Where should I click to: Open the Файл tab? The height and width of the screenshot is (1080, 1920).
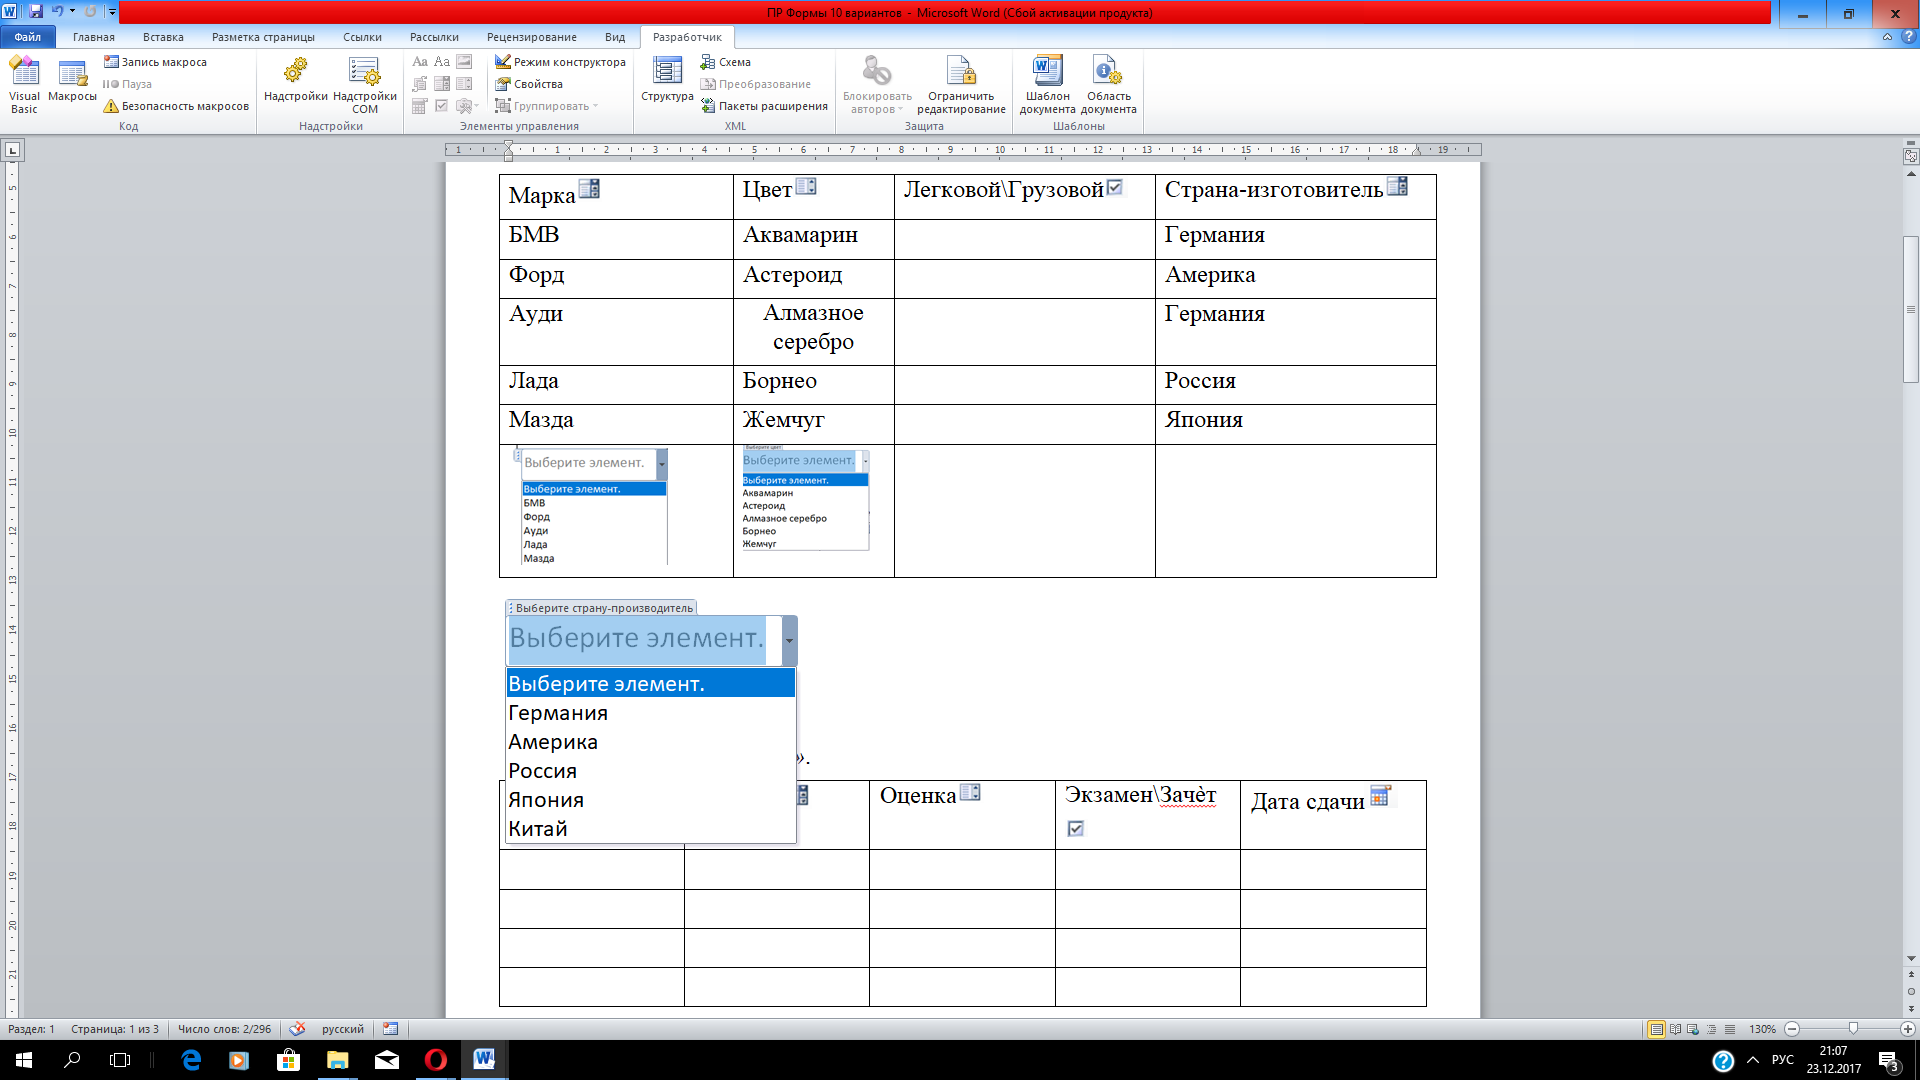coord(28,37)
